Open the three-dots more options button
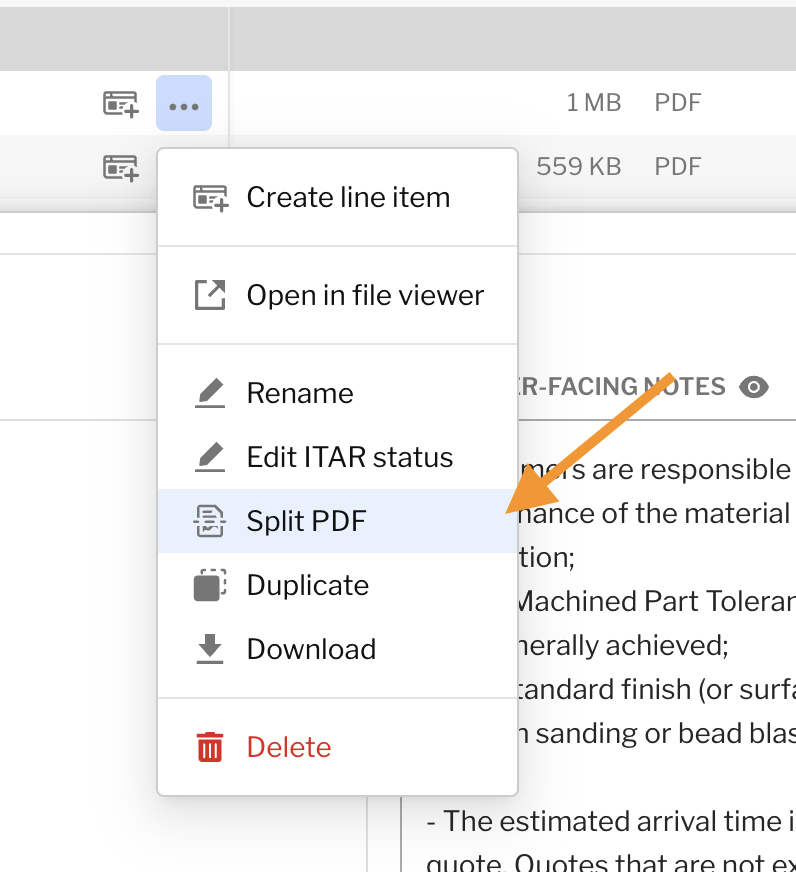796x872 pixels. coord(184,103)
